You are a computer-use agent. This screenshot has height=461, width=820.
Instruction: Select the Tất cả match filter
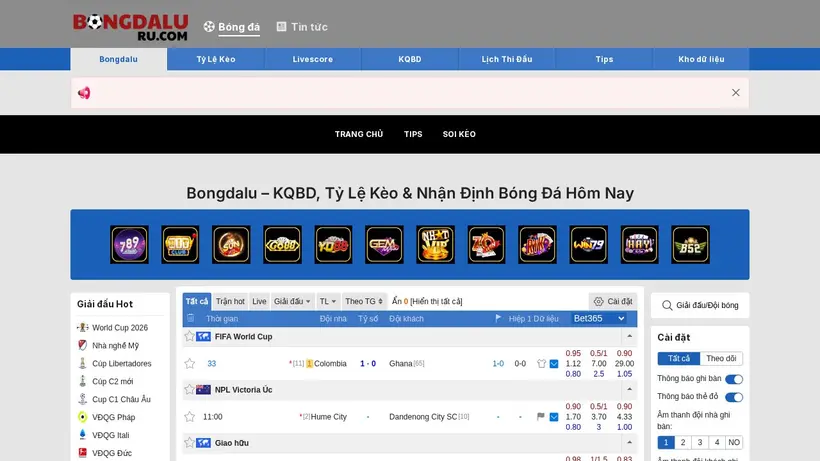[x=197, y=302]
